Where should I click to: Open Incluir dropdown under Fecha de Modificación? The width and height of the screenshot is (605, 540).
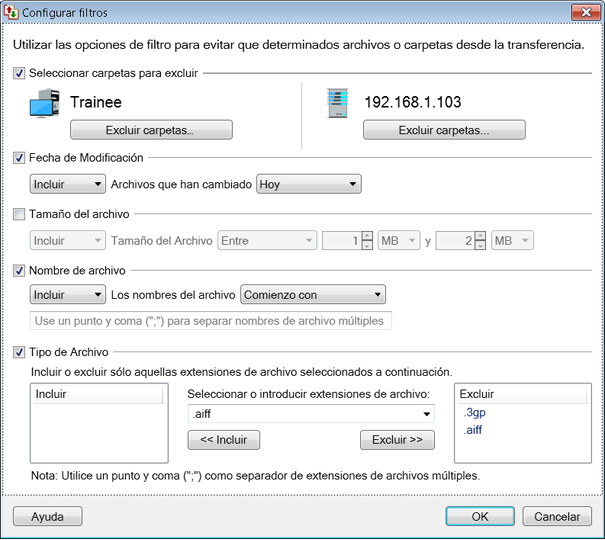67,184
